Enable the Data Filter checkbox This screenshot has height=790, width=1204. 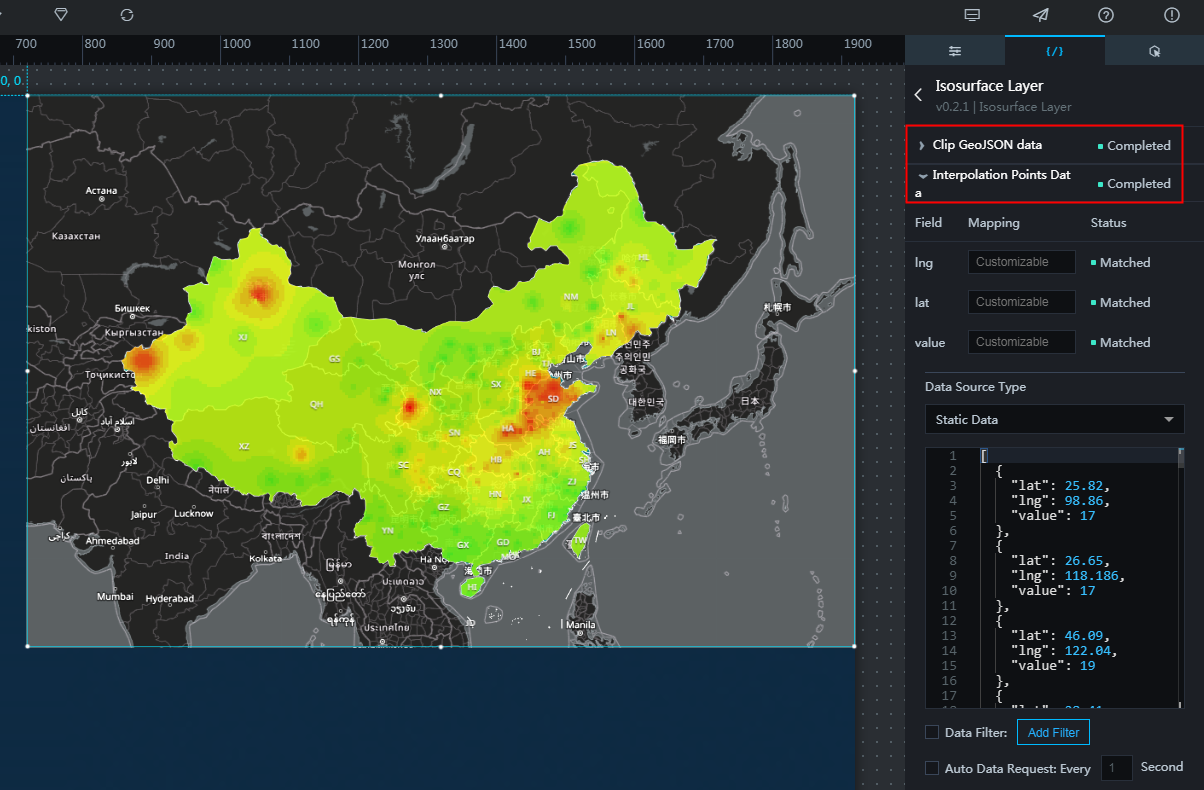point(932,732)
